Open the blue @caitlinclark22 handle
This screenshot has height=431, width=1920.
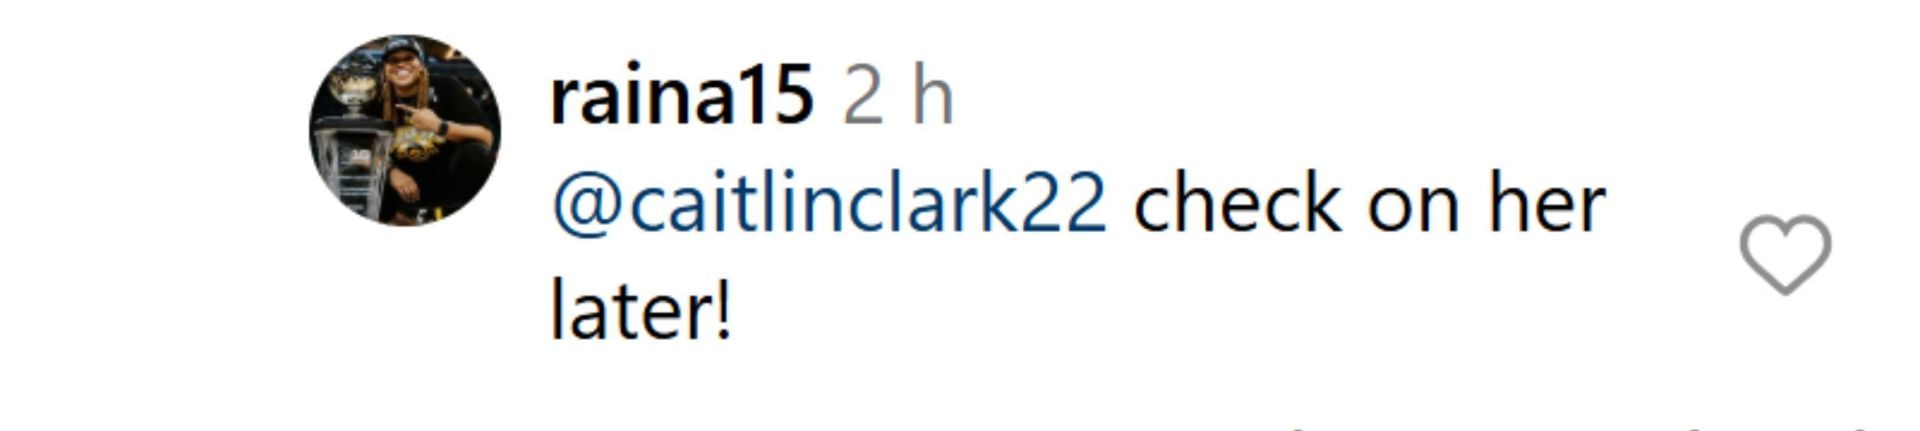click(829, 204)
